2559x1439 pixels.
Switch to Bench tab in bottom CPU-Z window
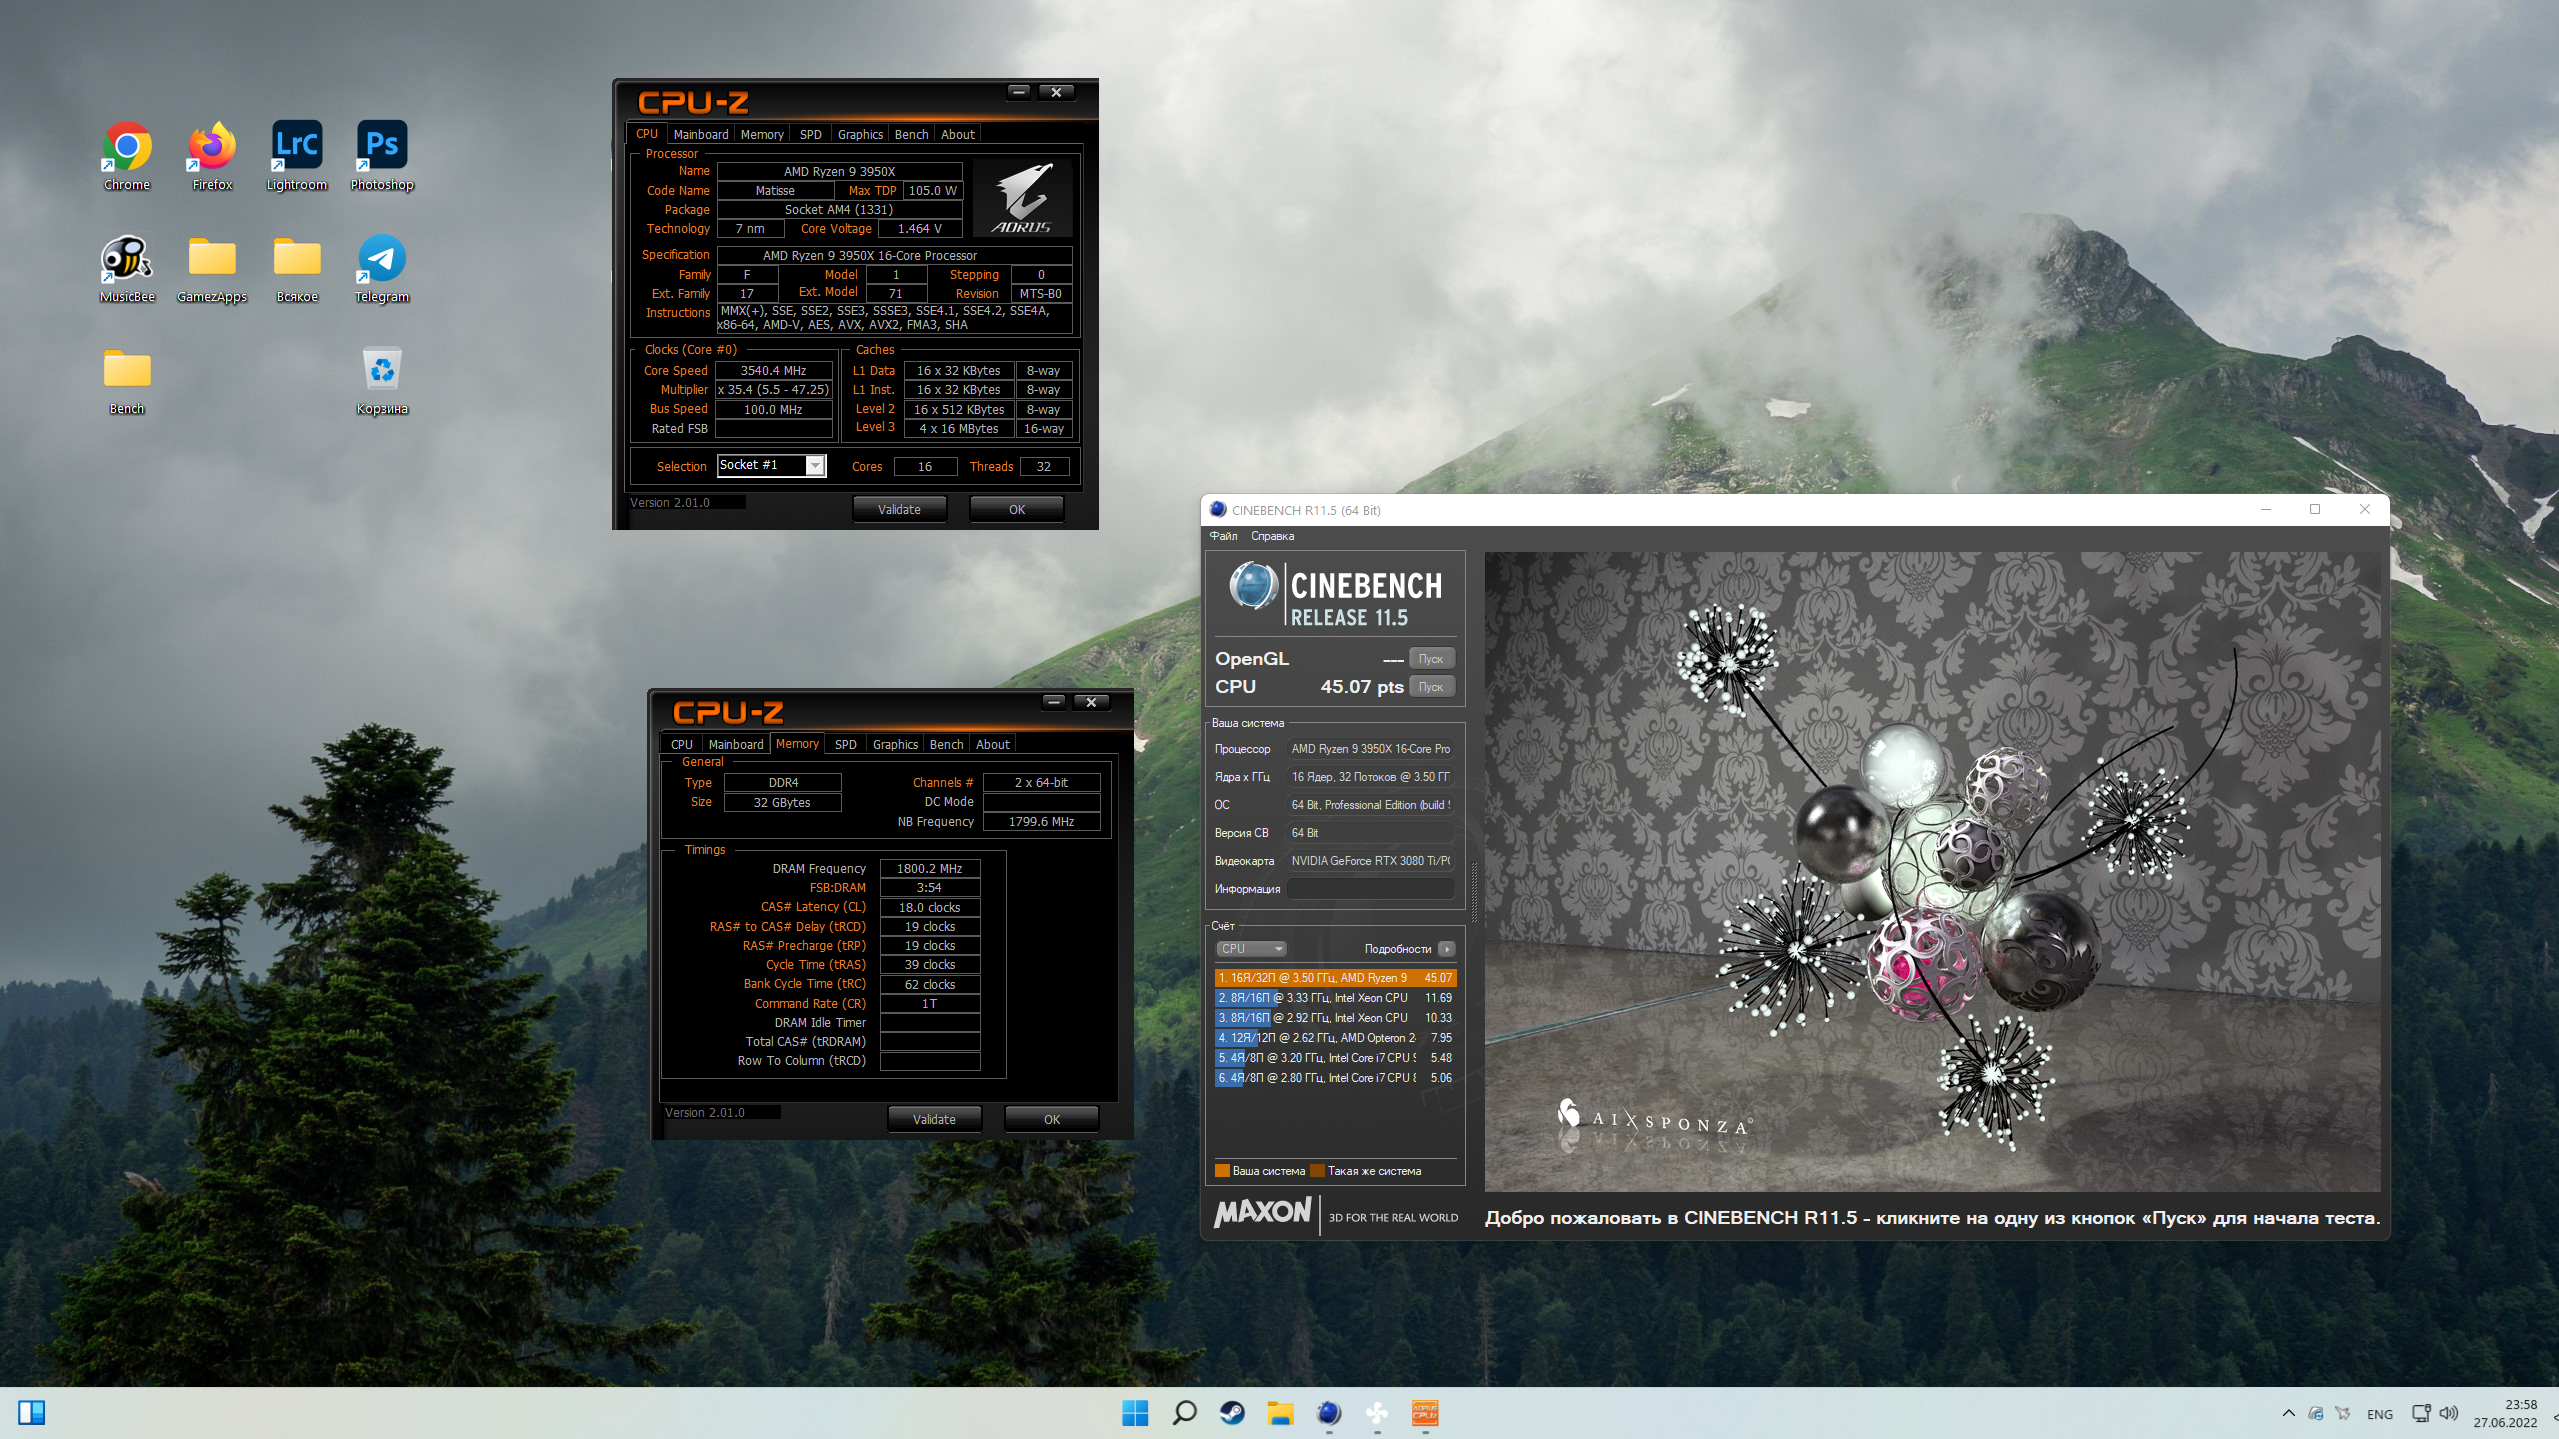pyautogui.click(x=946, y=744)
